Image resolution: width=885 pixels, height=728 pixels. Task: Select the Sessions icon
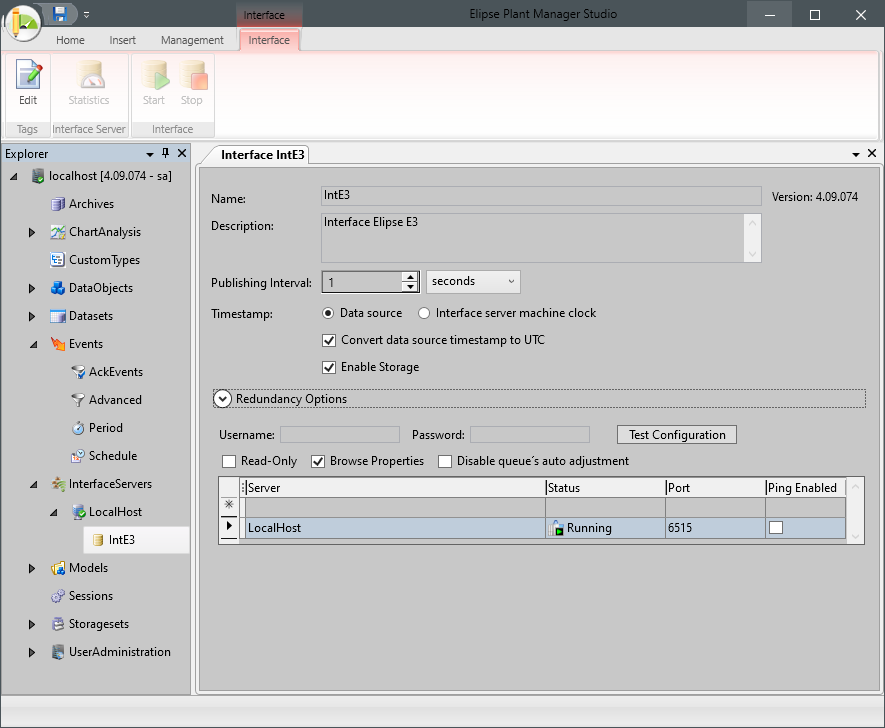click(x=58, y=596)
